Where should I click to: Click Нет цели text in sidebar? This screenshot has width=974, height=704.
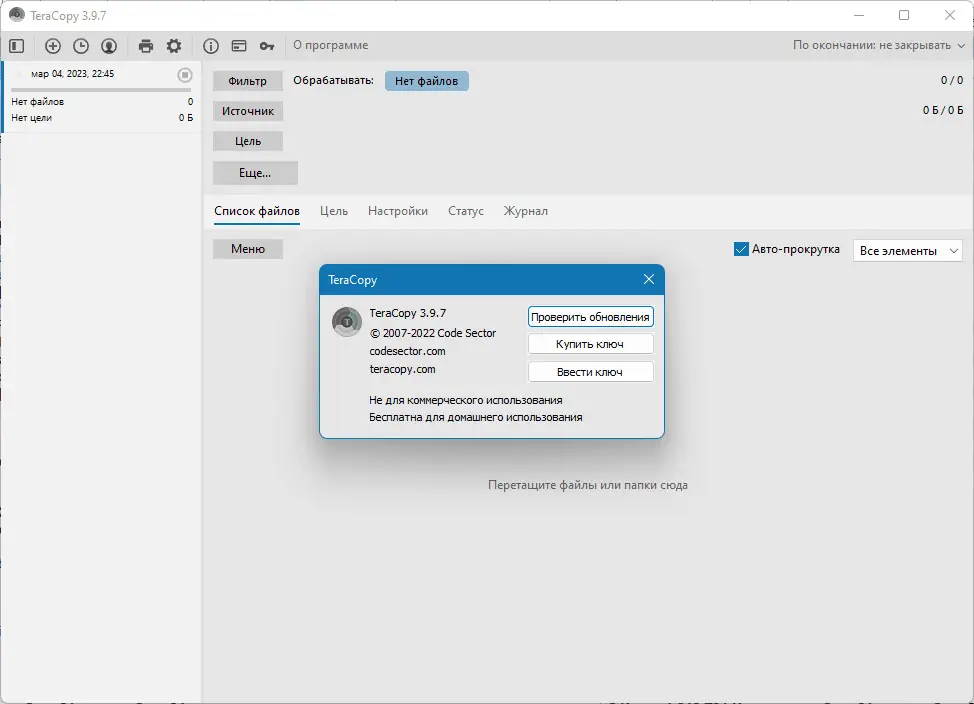coord(32,118)
